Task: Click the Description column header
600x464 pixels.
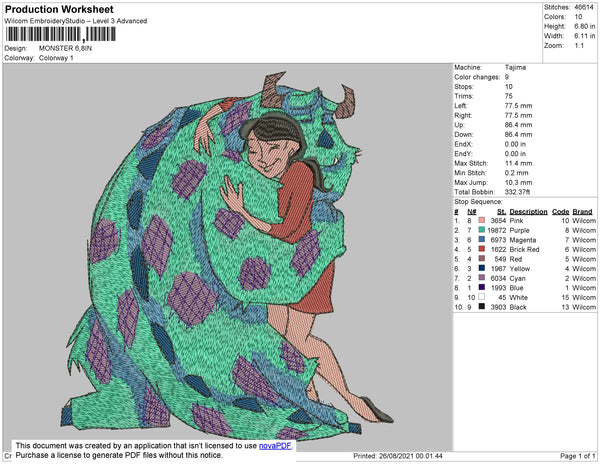Action: coord(528,212)
